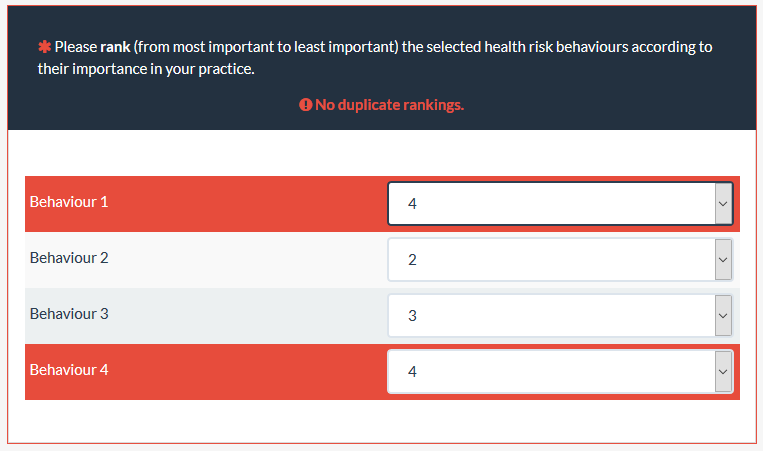This screenshot has height=451, width=763.
Task: Click the Behaviour 1 row label
Action: tap(69, 202)
